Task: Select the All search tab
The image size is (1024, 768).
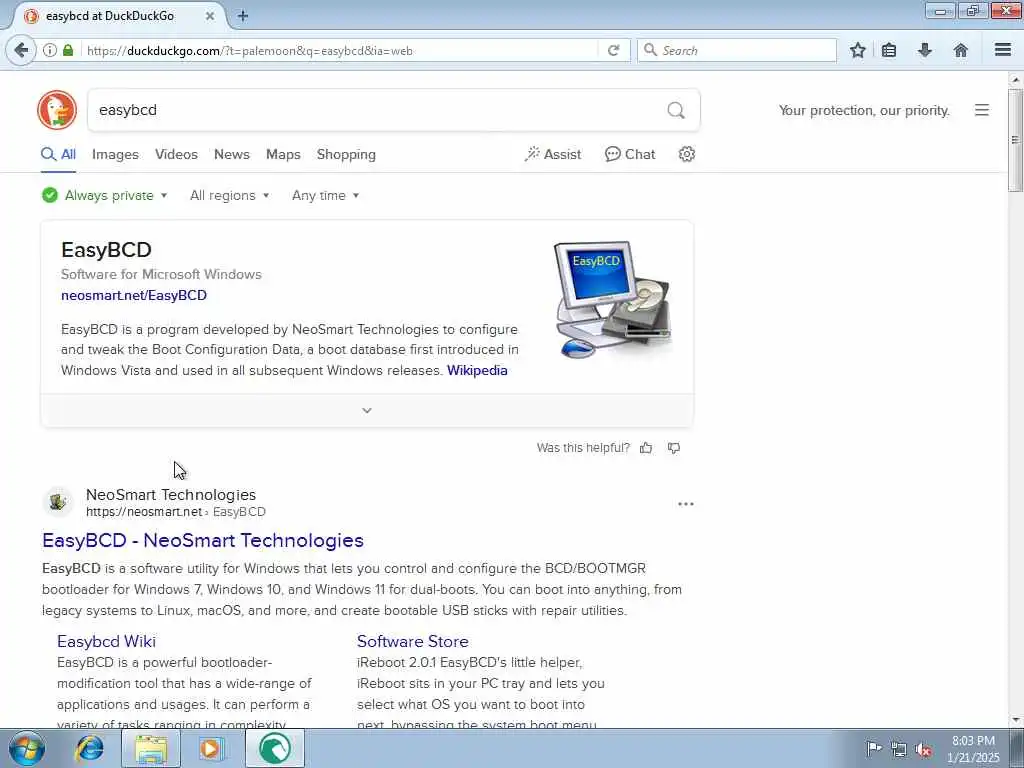Action: (59, 154)
